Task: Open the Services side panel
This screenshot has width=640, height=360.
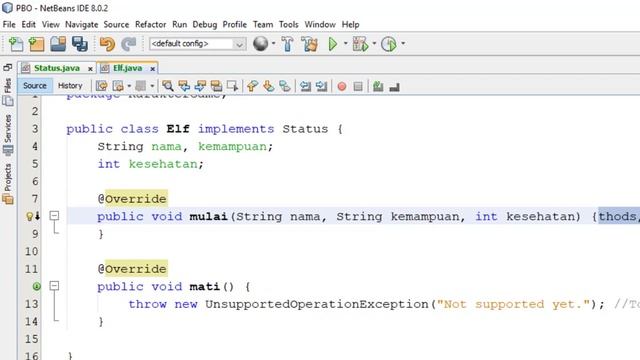Action: 8,135
